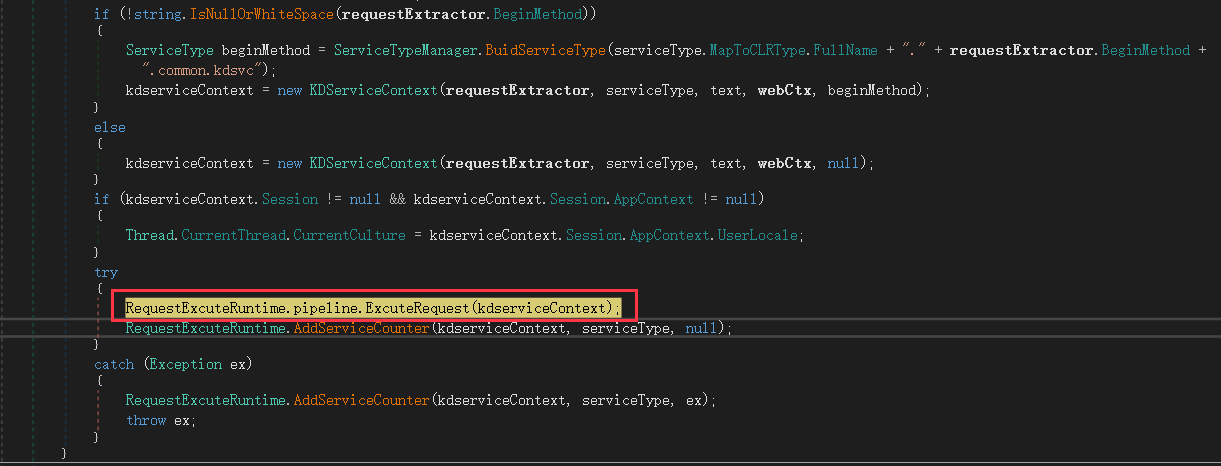The image size is (1221, 466).
Task: Click kdserviceContext argument in ExcuteRequest call
Action: [540, 308]
